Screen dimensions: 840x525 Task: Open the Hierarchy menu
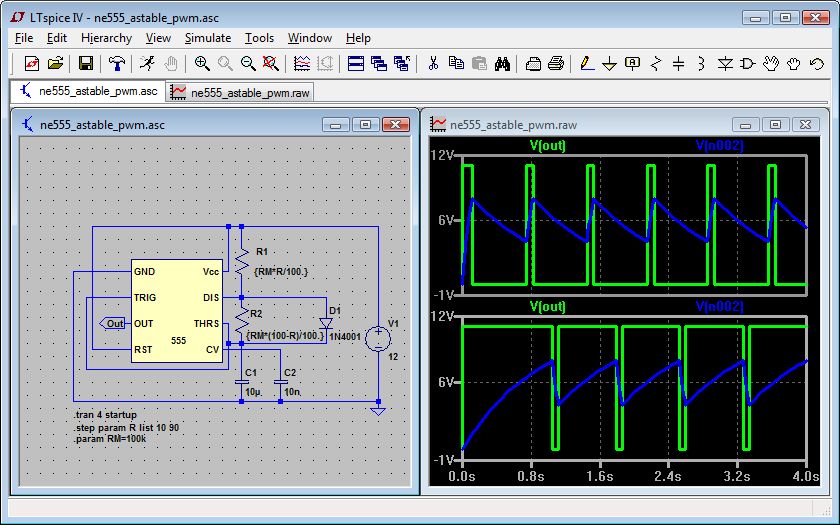pos(106,38)
